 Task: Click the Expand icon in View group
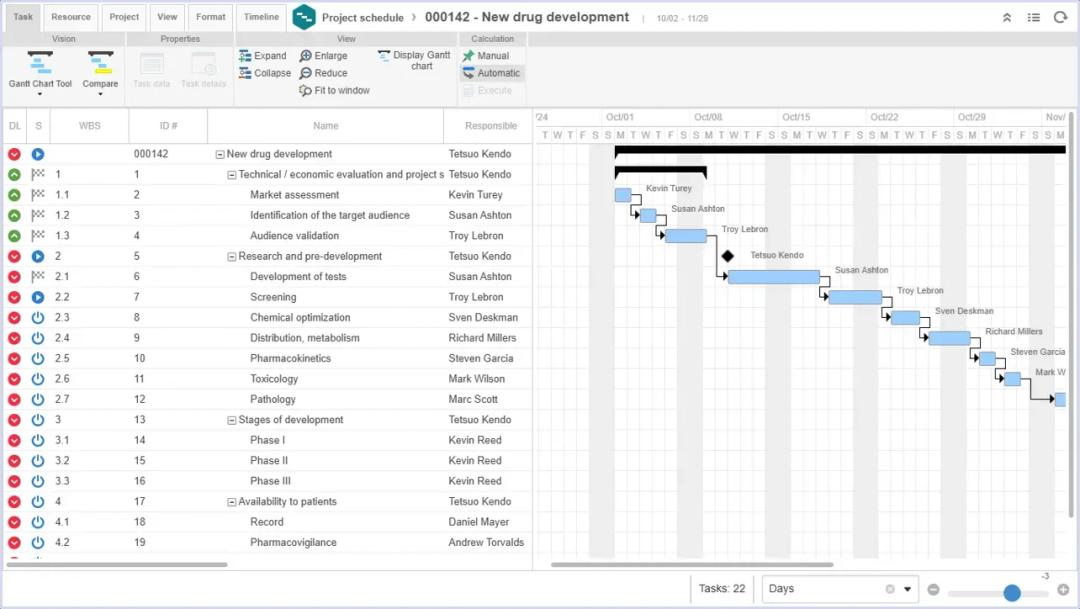coord(245,56)
